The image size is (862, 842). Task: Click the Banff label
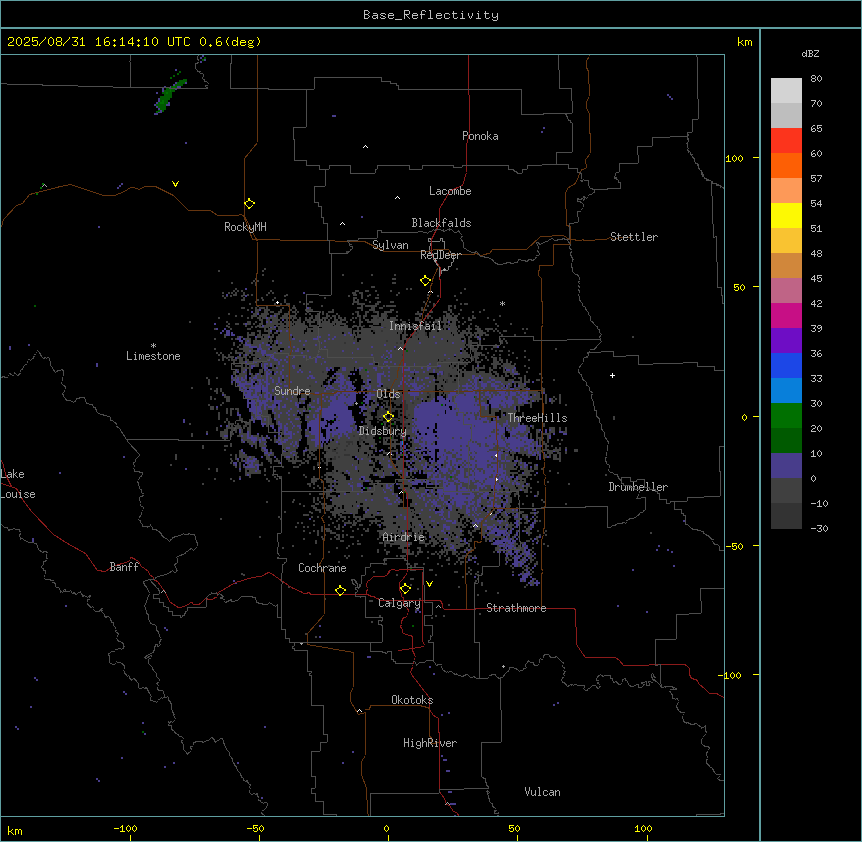coord(124,567)
